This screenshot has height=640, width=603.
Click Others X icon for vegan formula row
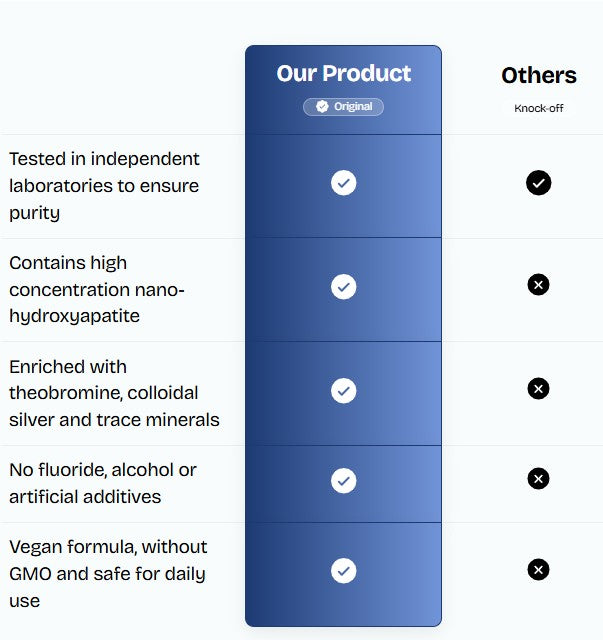(x=538, y=570)
